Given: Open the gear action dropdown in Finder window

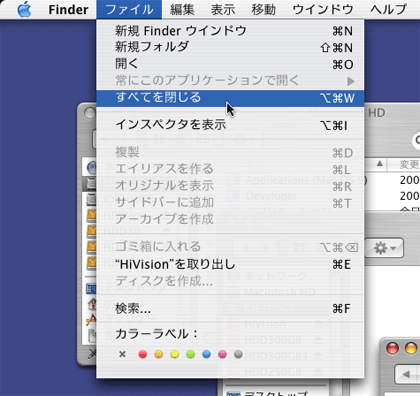Looking at the screenshot, I should 384,248.
